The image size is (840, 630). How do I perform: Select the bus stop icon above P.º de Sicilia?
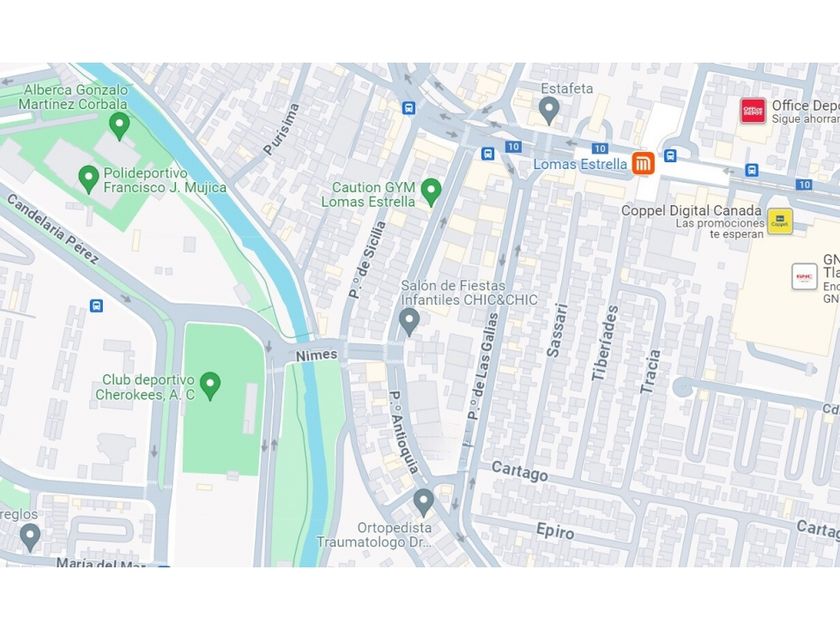coord(409,108)
